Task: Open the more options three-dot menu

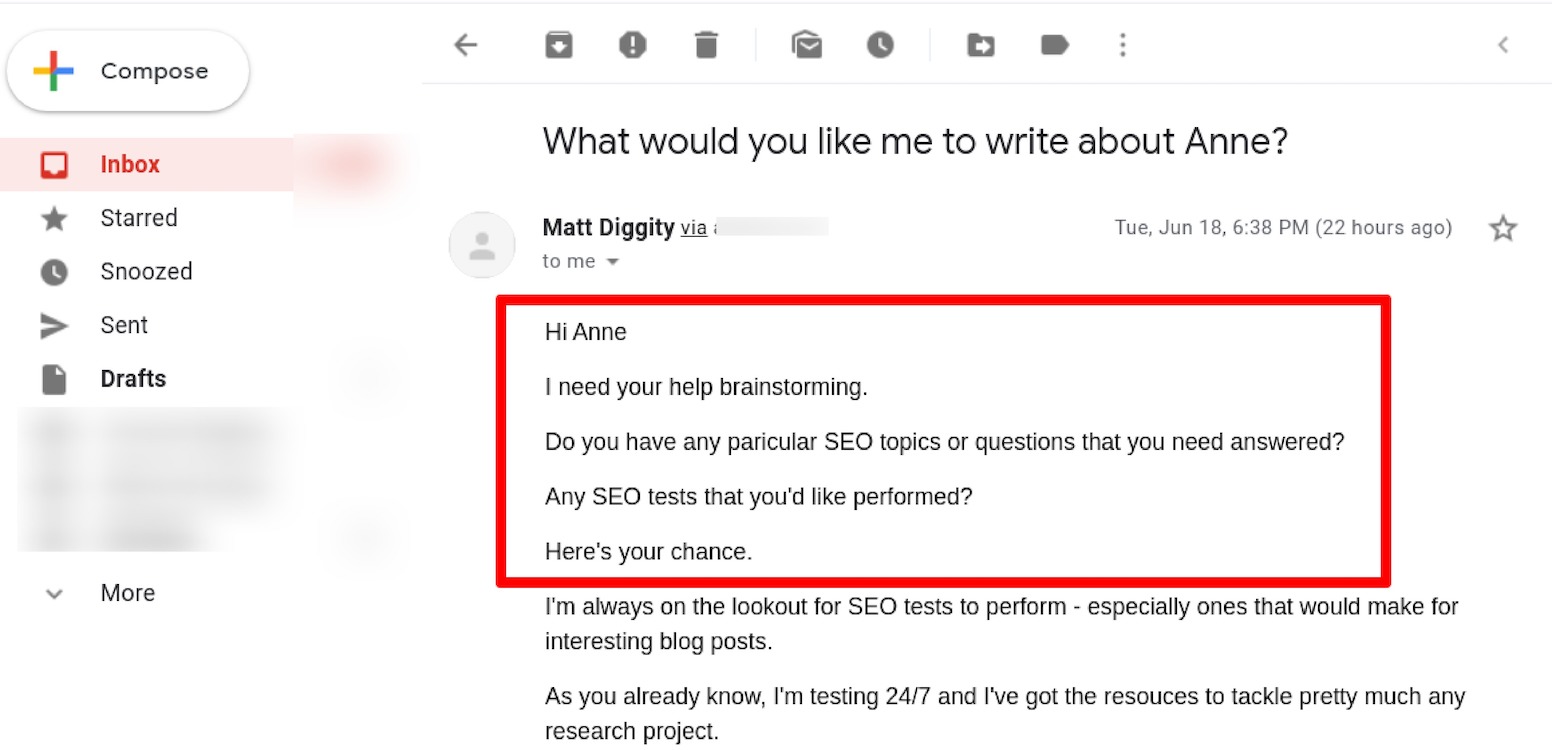Action: click(x=1123, y=44)
